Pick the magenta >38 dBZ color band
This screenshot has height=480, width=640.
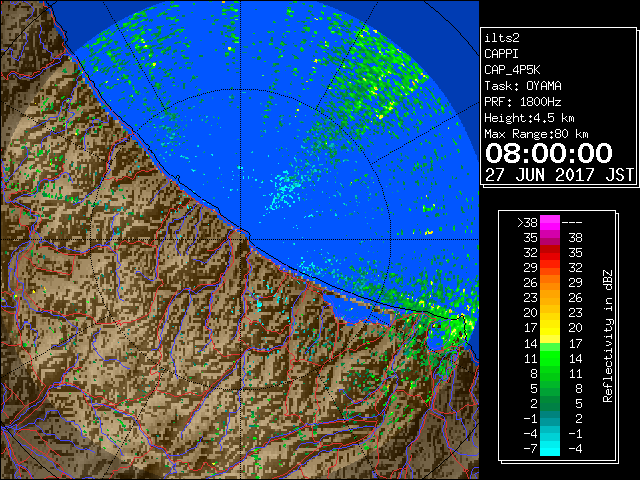[550, 223]
